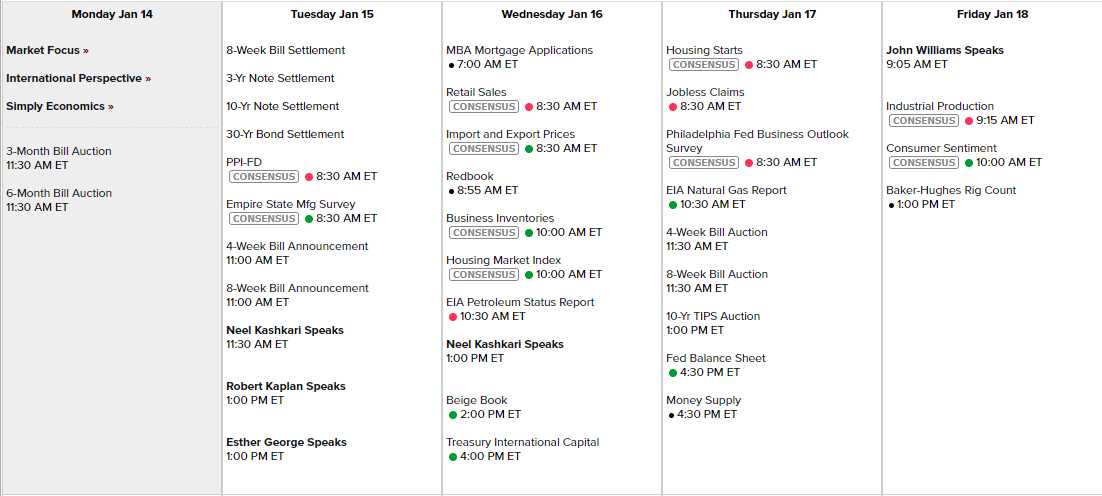
Task: Open CONSENSUS badge under Housing Market Index
Action: [483, 274]
